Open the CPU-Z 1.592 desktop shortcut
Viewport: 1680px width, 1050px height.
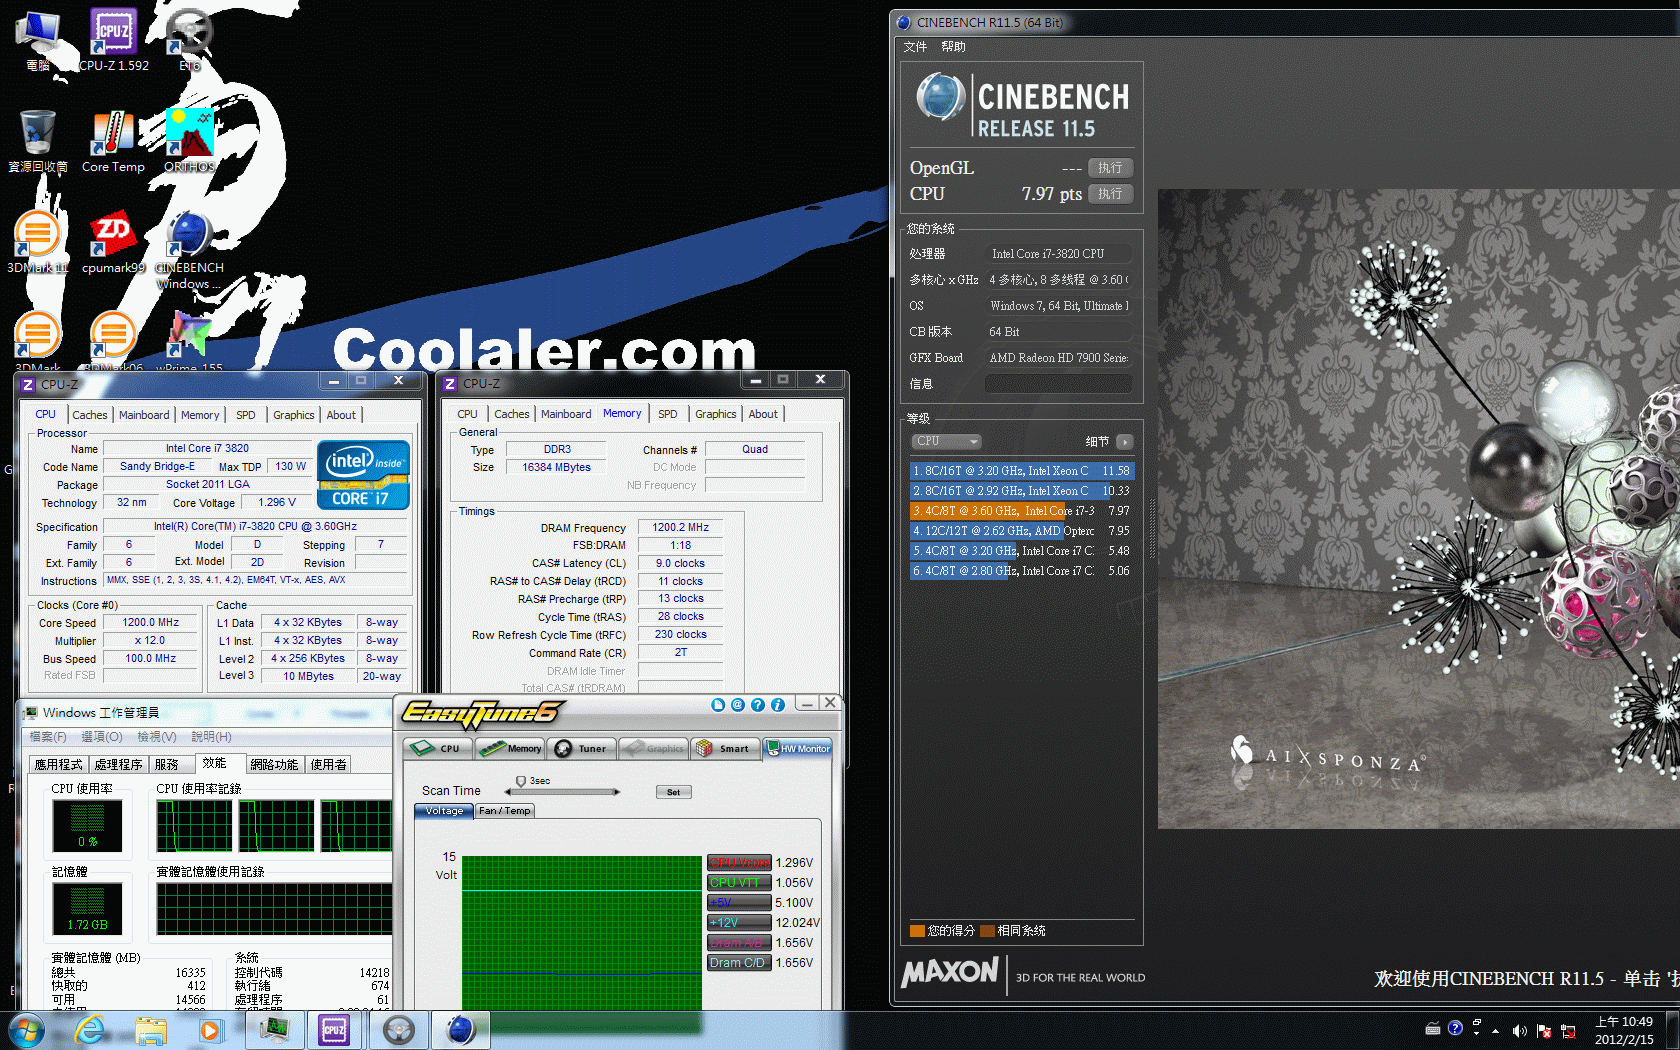pyautogui.click(x=113, y=40)
